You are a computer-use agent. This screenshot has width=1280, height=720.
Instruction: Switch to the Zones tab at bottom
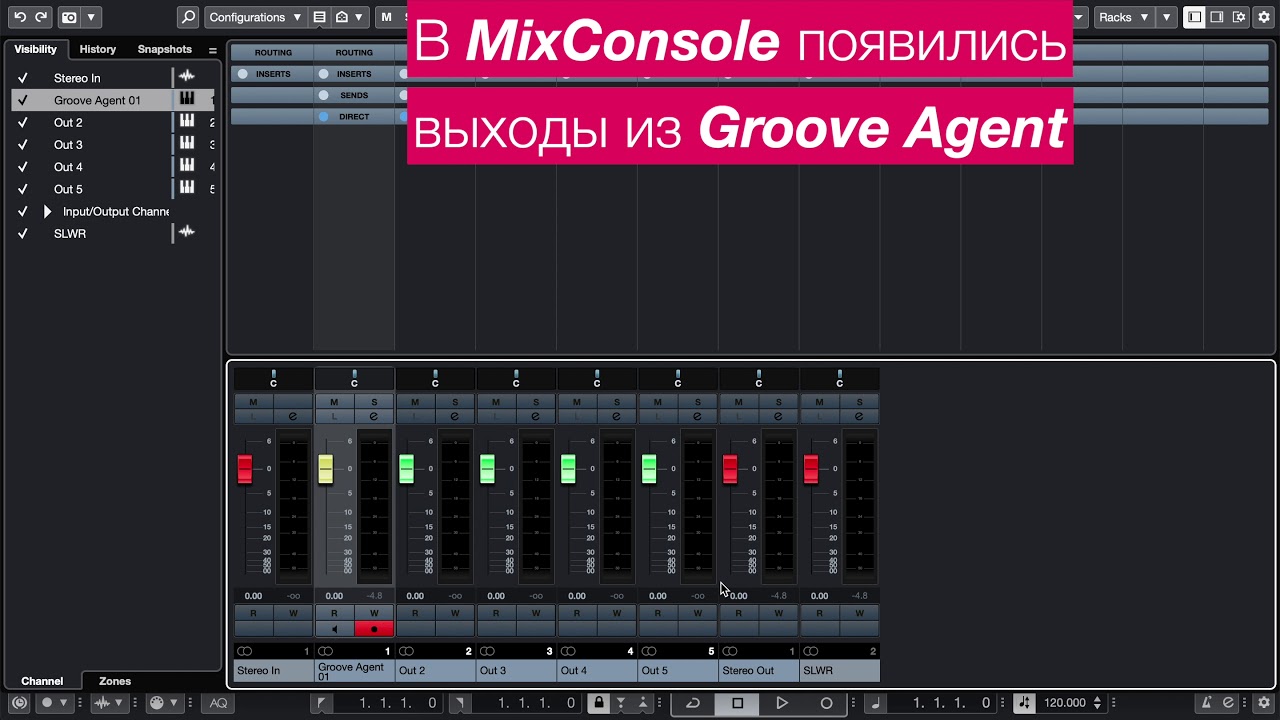[x=115, y=681]
